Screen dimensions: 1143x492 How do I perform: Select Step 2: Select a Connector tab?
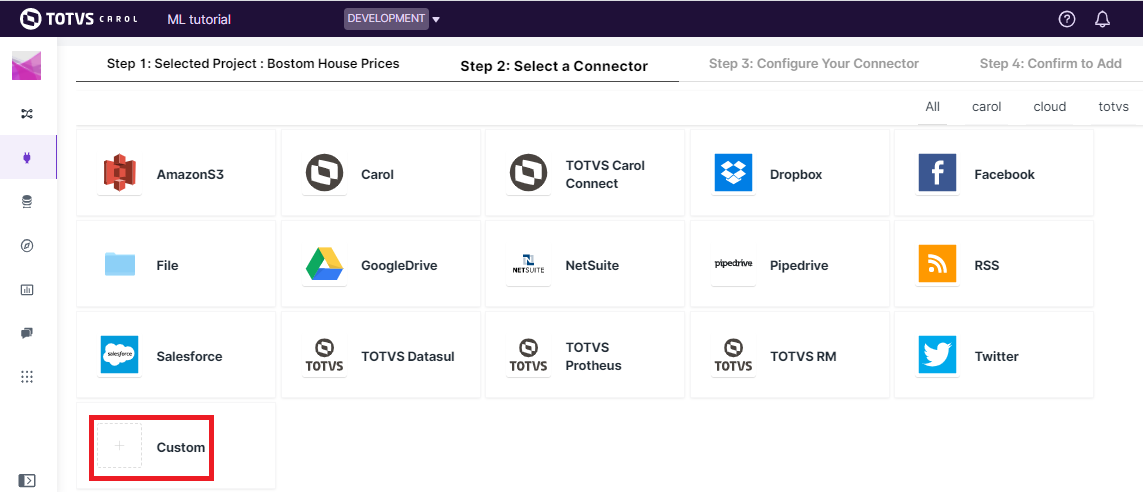(x=554, y=66)
